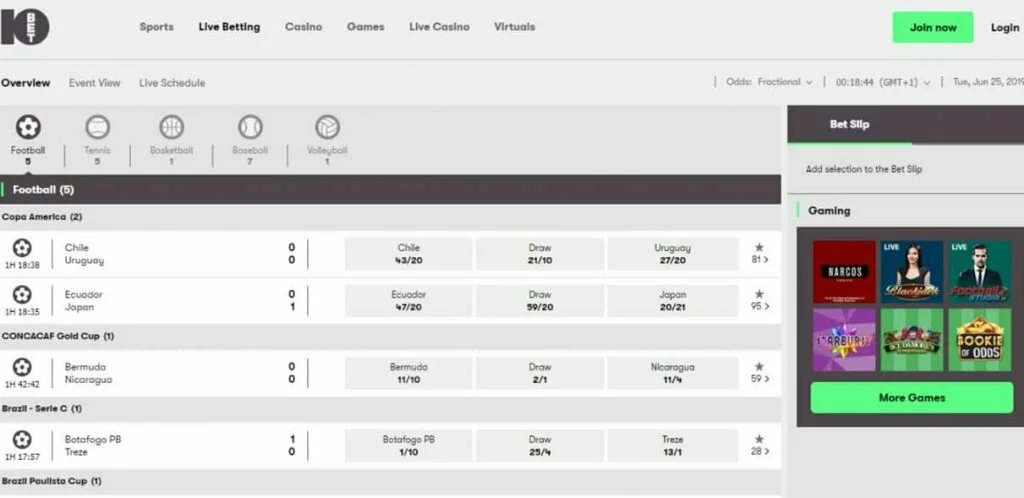
Task: Click the More Games button
Action: coord(911,397)
